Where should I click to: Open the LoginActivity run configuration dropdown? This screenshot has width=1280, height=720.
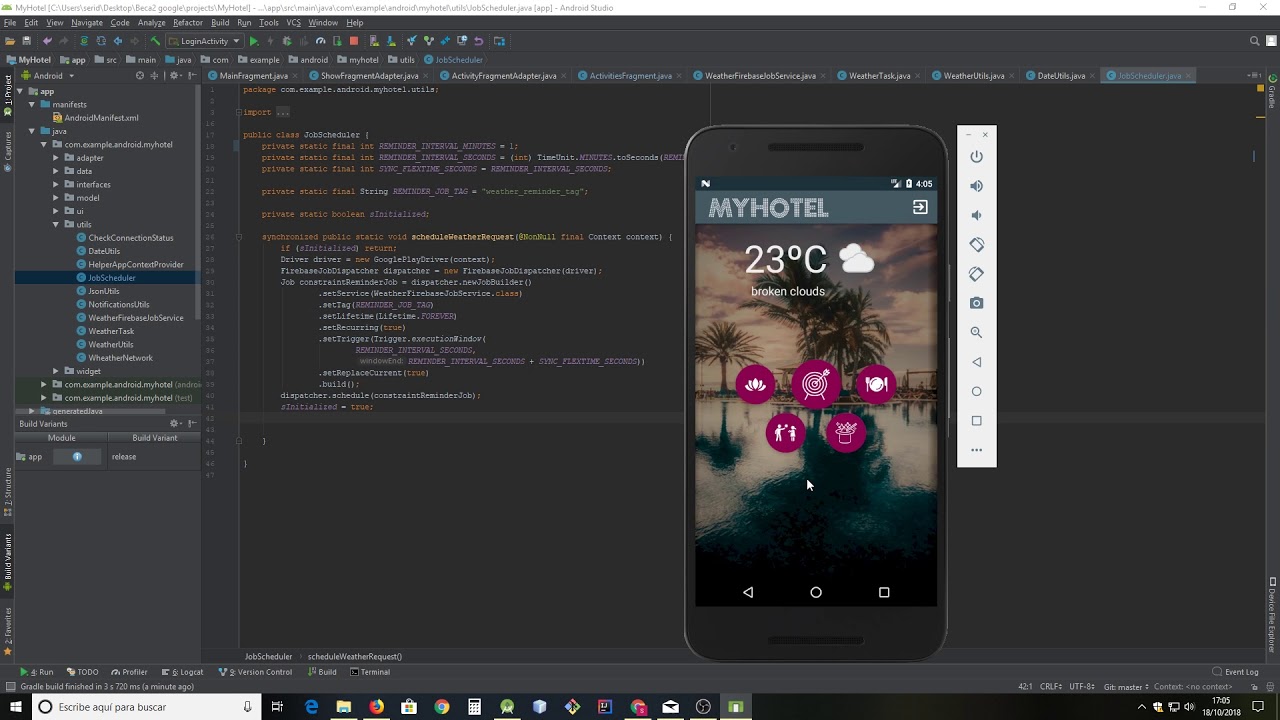click(x=204, y=41)
